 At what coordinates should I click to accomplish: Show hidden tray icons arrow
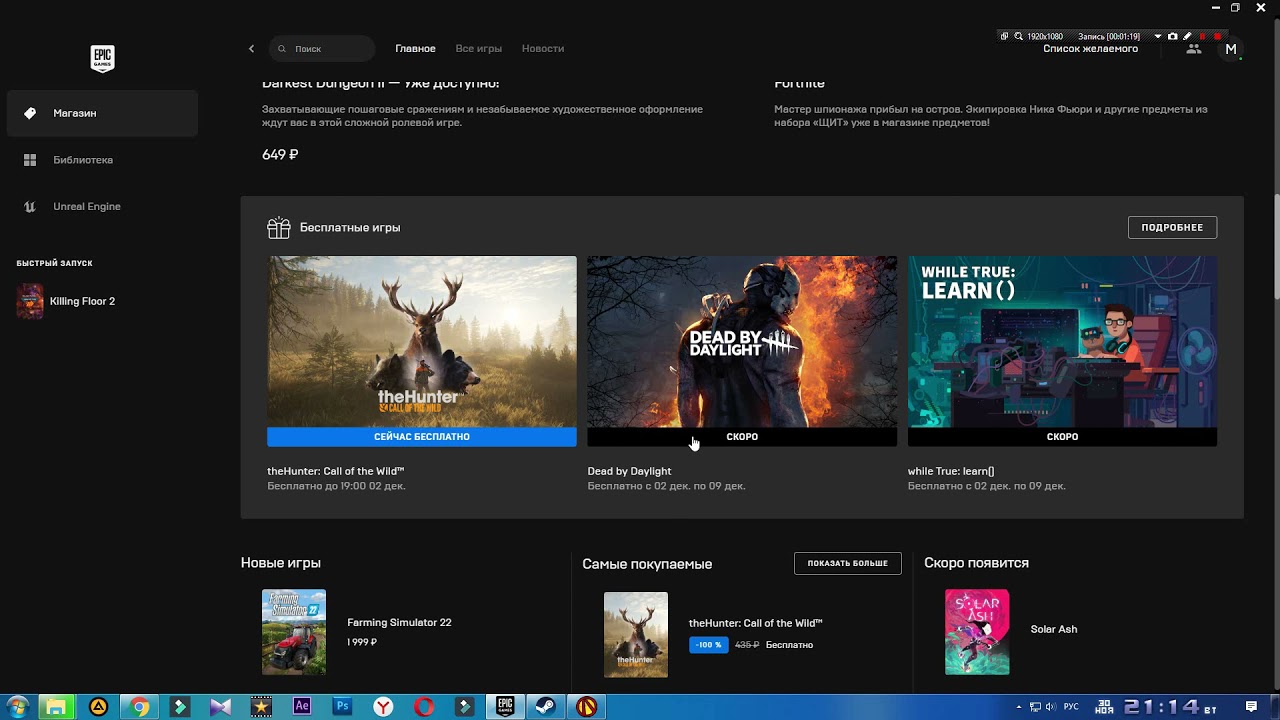click(x=1019, y=707)
